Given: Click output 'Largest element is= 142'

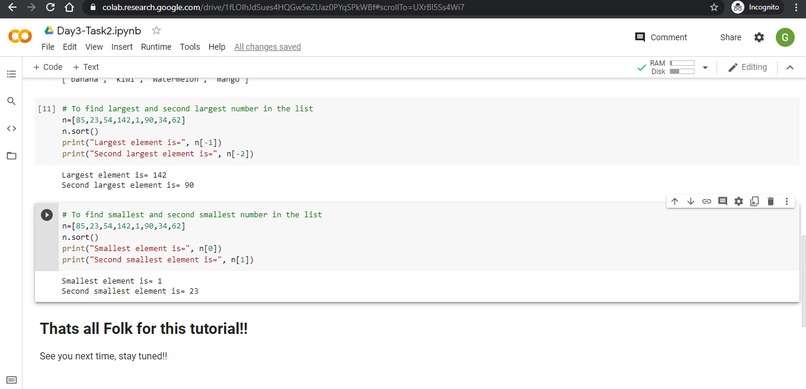Looking at the screenshot, I should click(114, 175).
